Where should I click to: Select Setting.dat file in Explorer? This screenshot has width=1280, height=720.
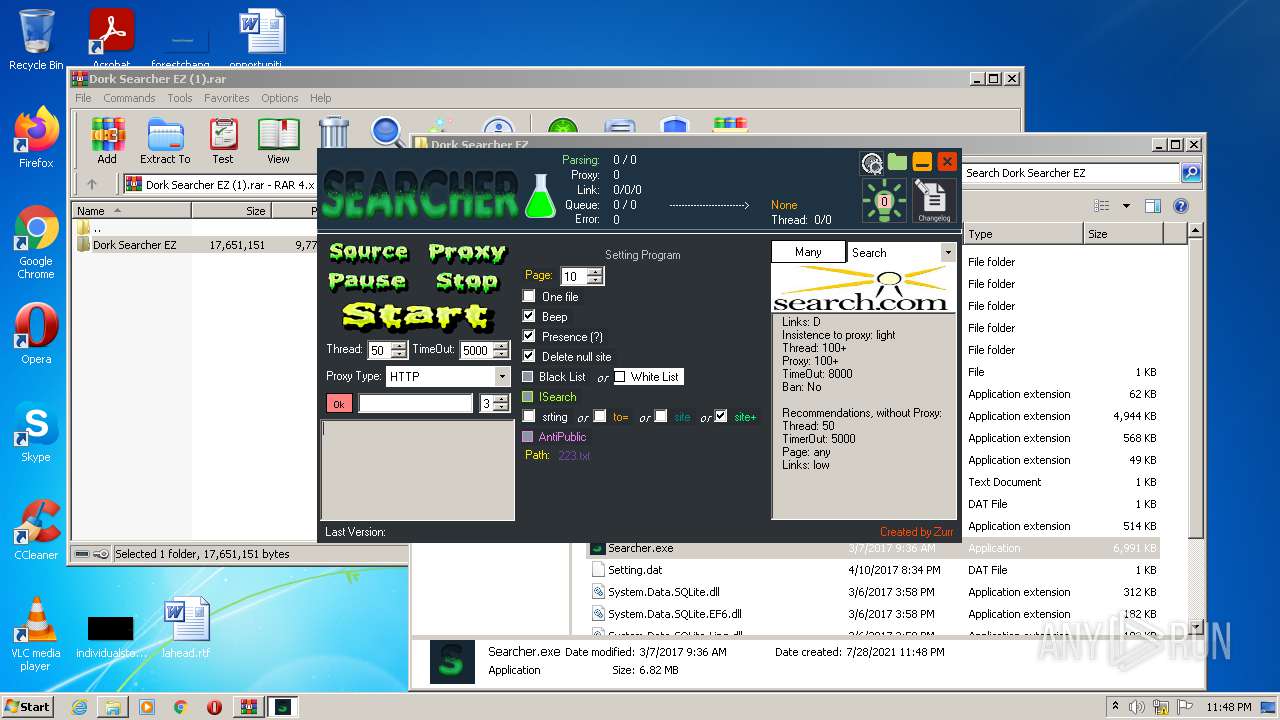(635, 570)
